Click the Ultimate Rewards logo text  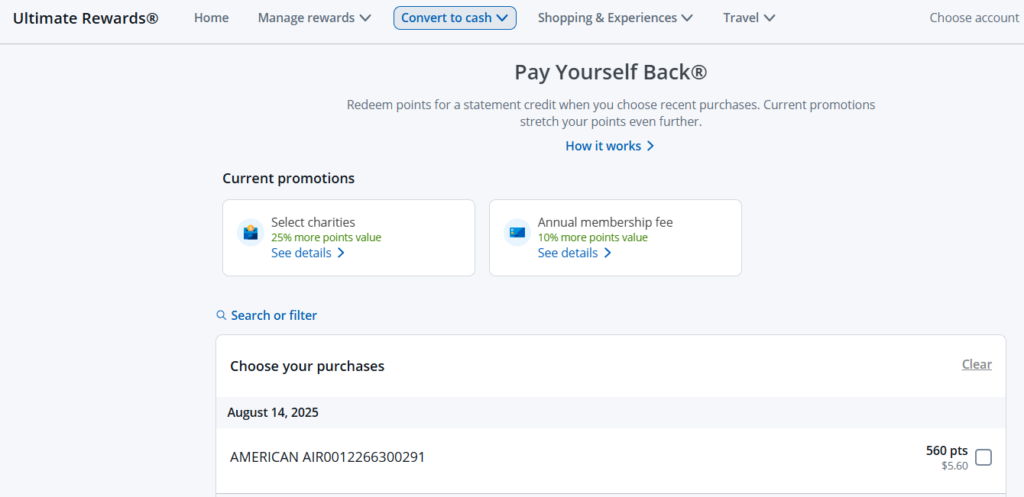(x=86, y=18)
